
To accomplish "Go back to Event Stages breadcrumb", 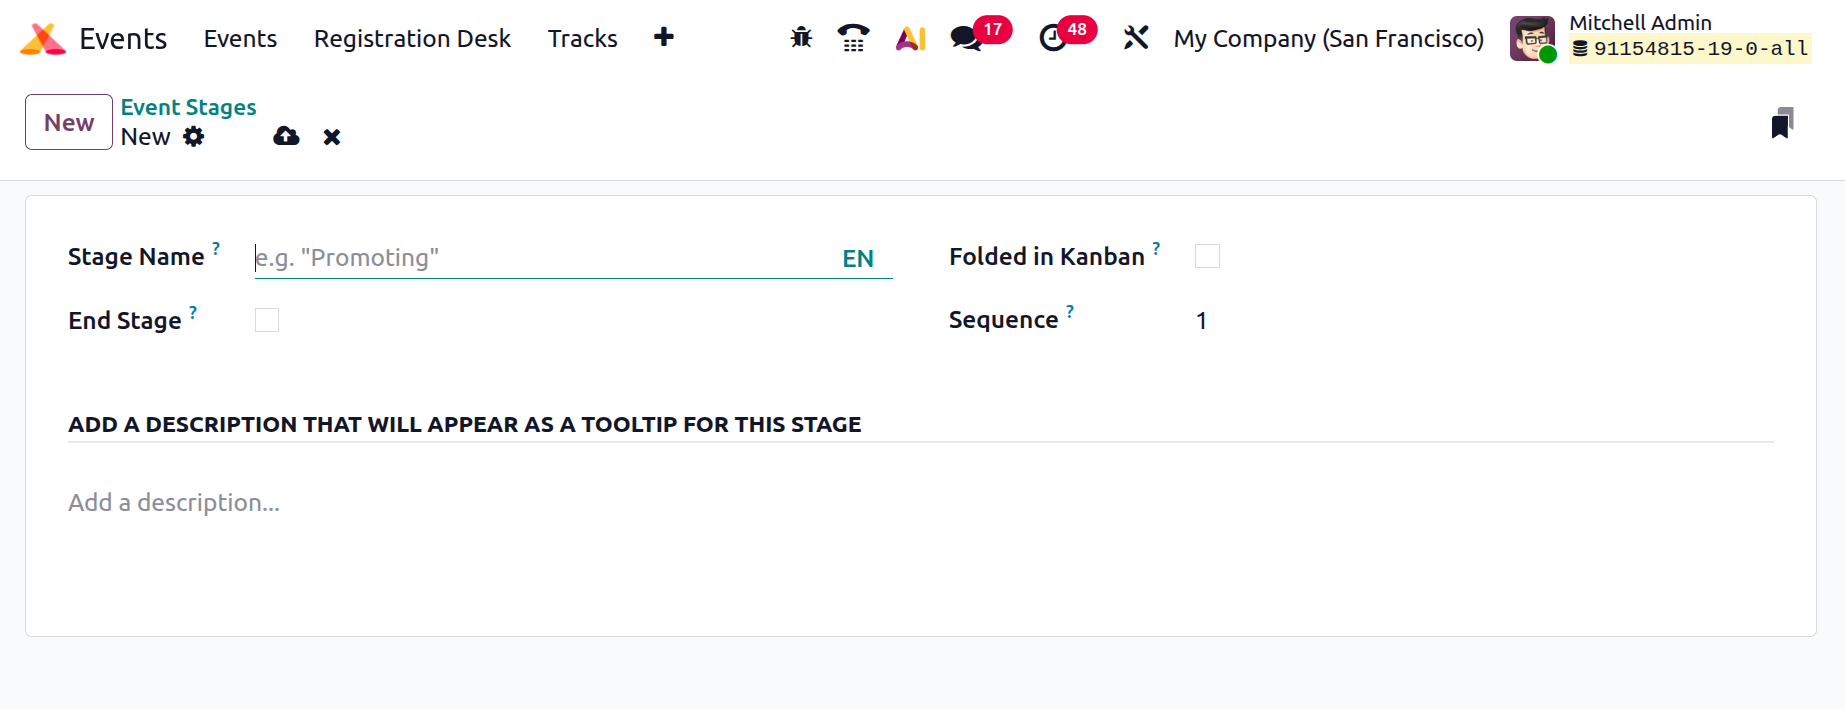I will coord(188,107).
